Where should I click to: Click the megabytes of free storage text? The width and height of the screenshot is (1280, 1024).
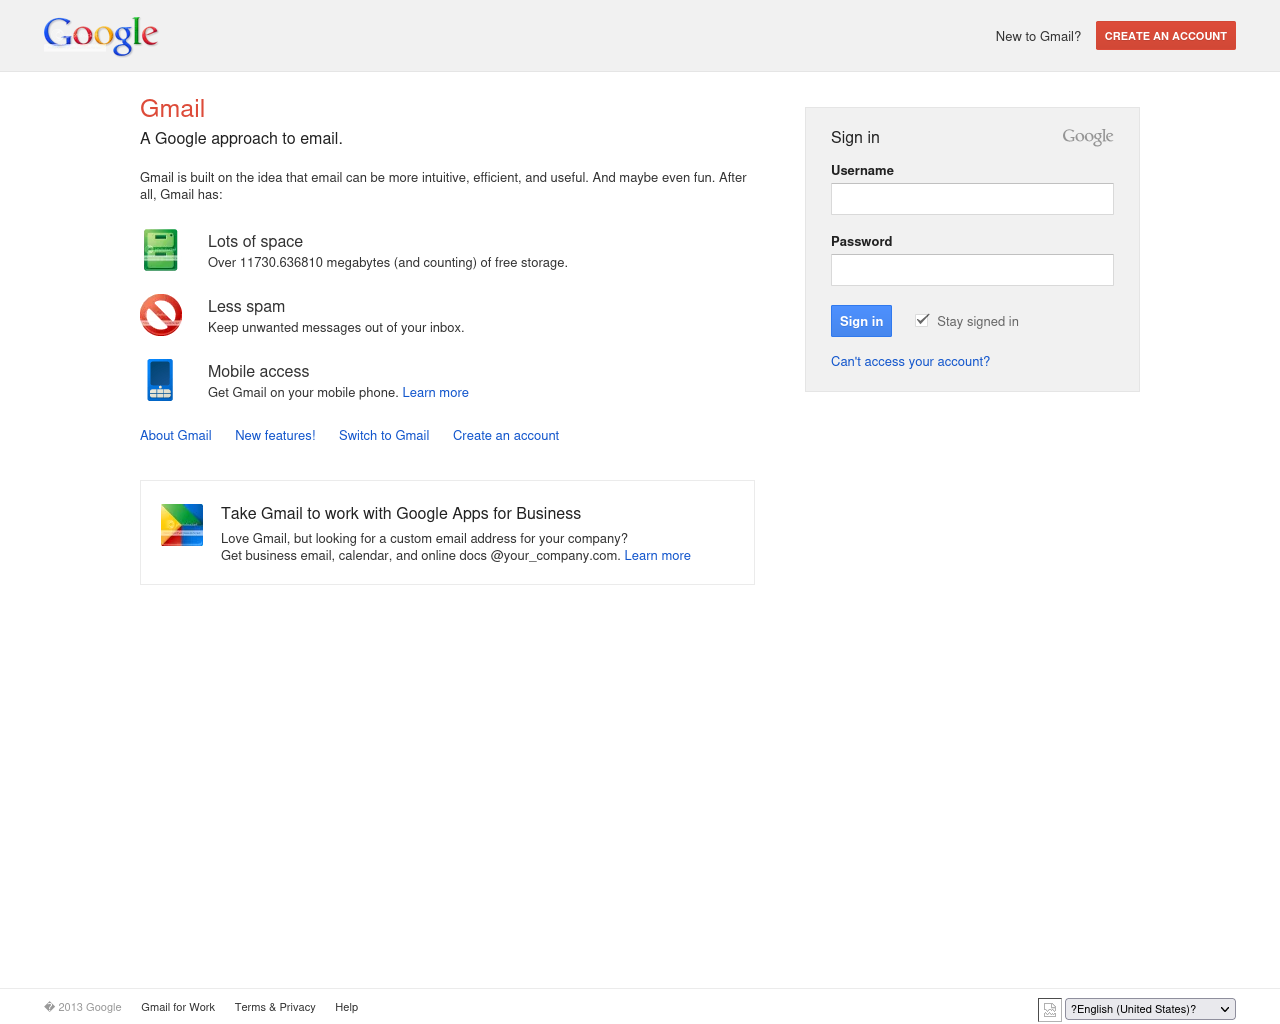coord(388,263)
